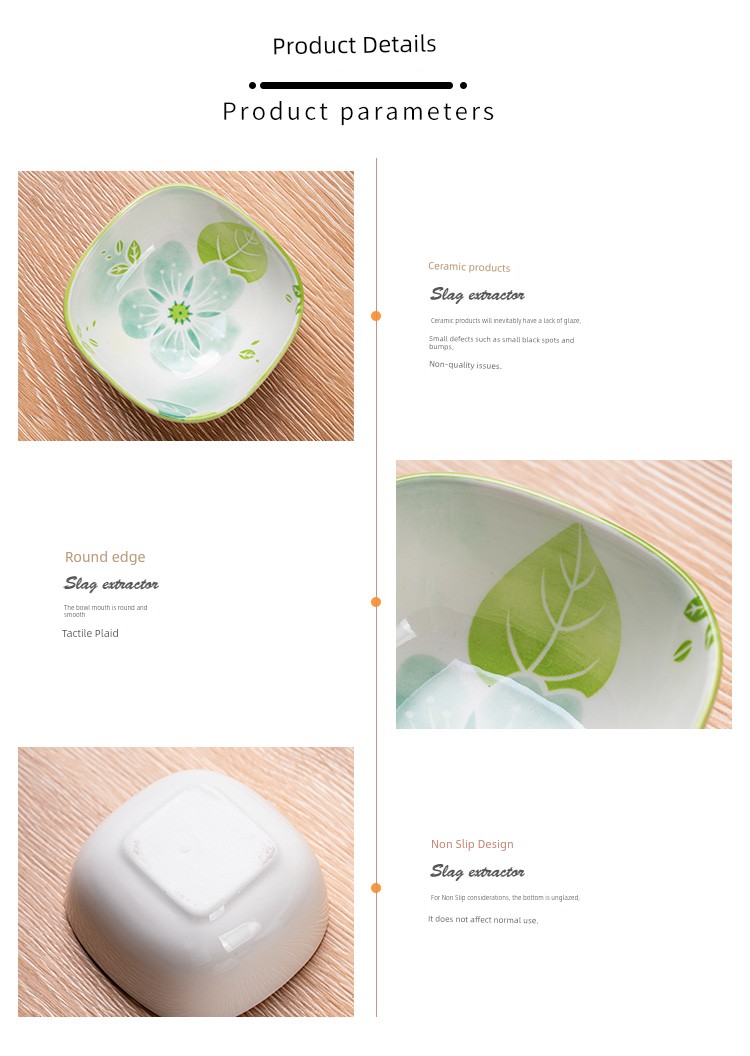
Task: Click the Non-quality issues text
Action: pyautogui.click(x=465, y=365)
